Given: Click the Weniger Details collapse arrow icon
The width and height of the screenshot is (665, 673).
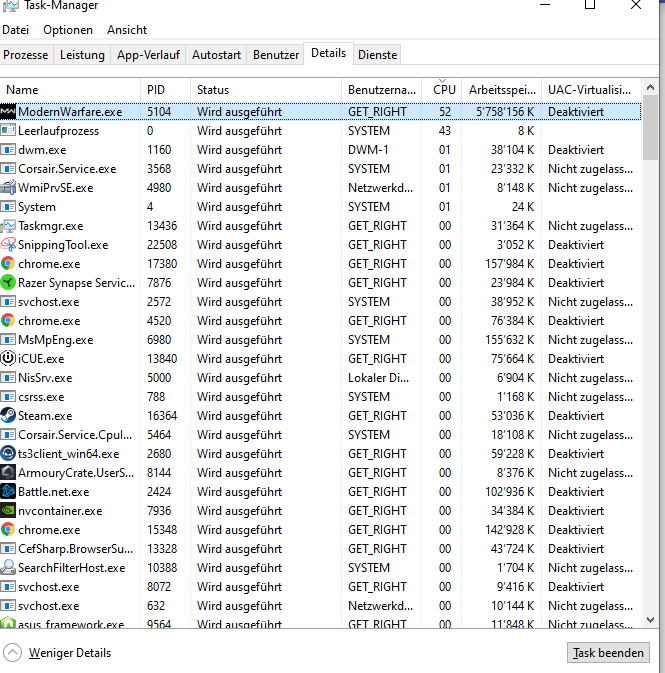Looking at the screenshot, I should pyautogui.click(x=12, y=653).
